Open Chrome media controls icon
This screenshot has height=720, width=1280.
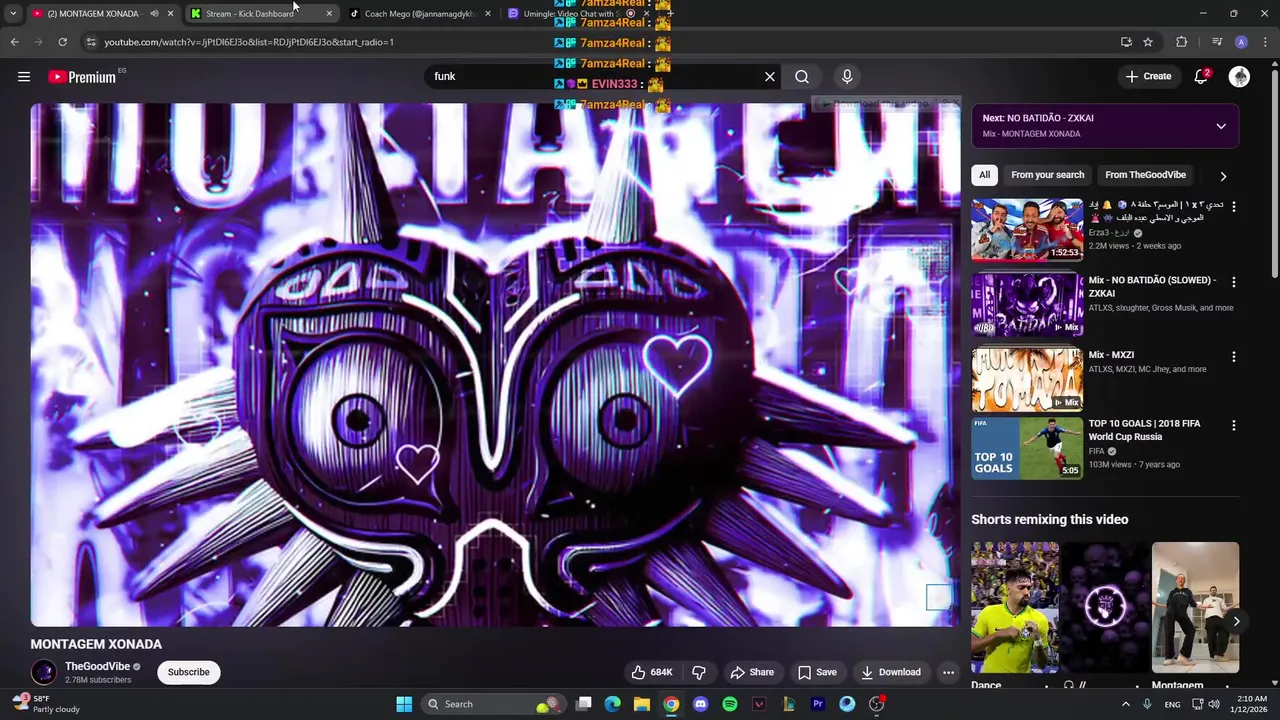pyautogui.click(x=1216, y=42)
